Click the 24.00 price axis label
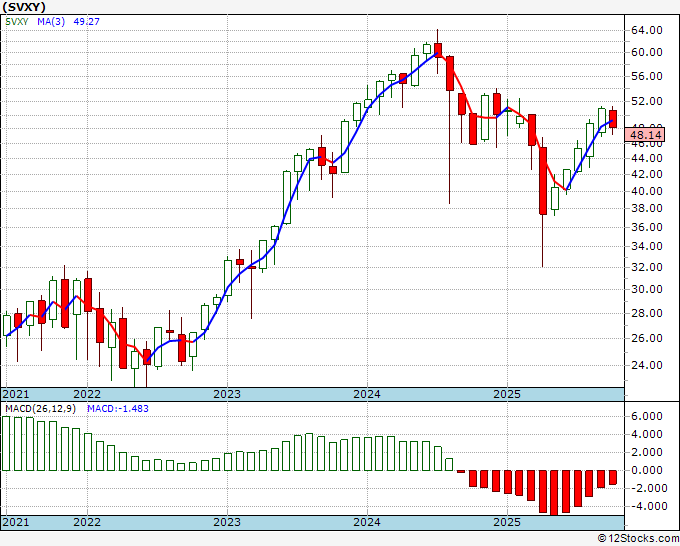680x546 pixels. (647, 365)
